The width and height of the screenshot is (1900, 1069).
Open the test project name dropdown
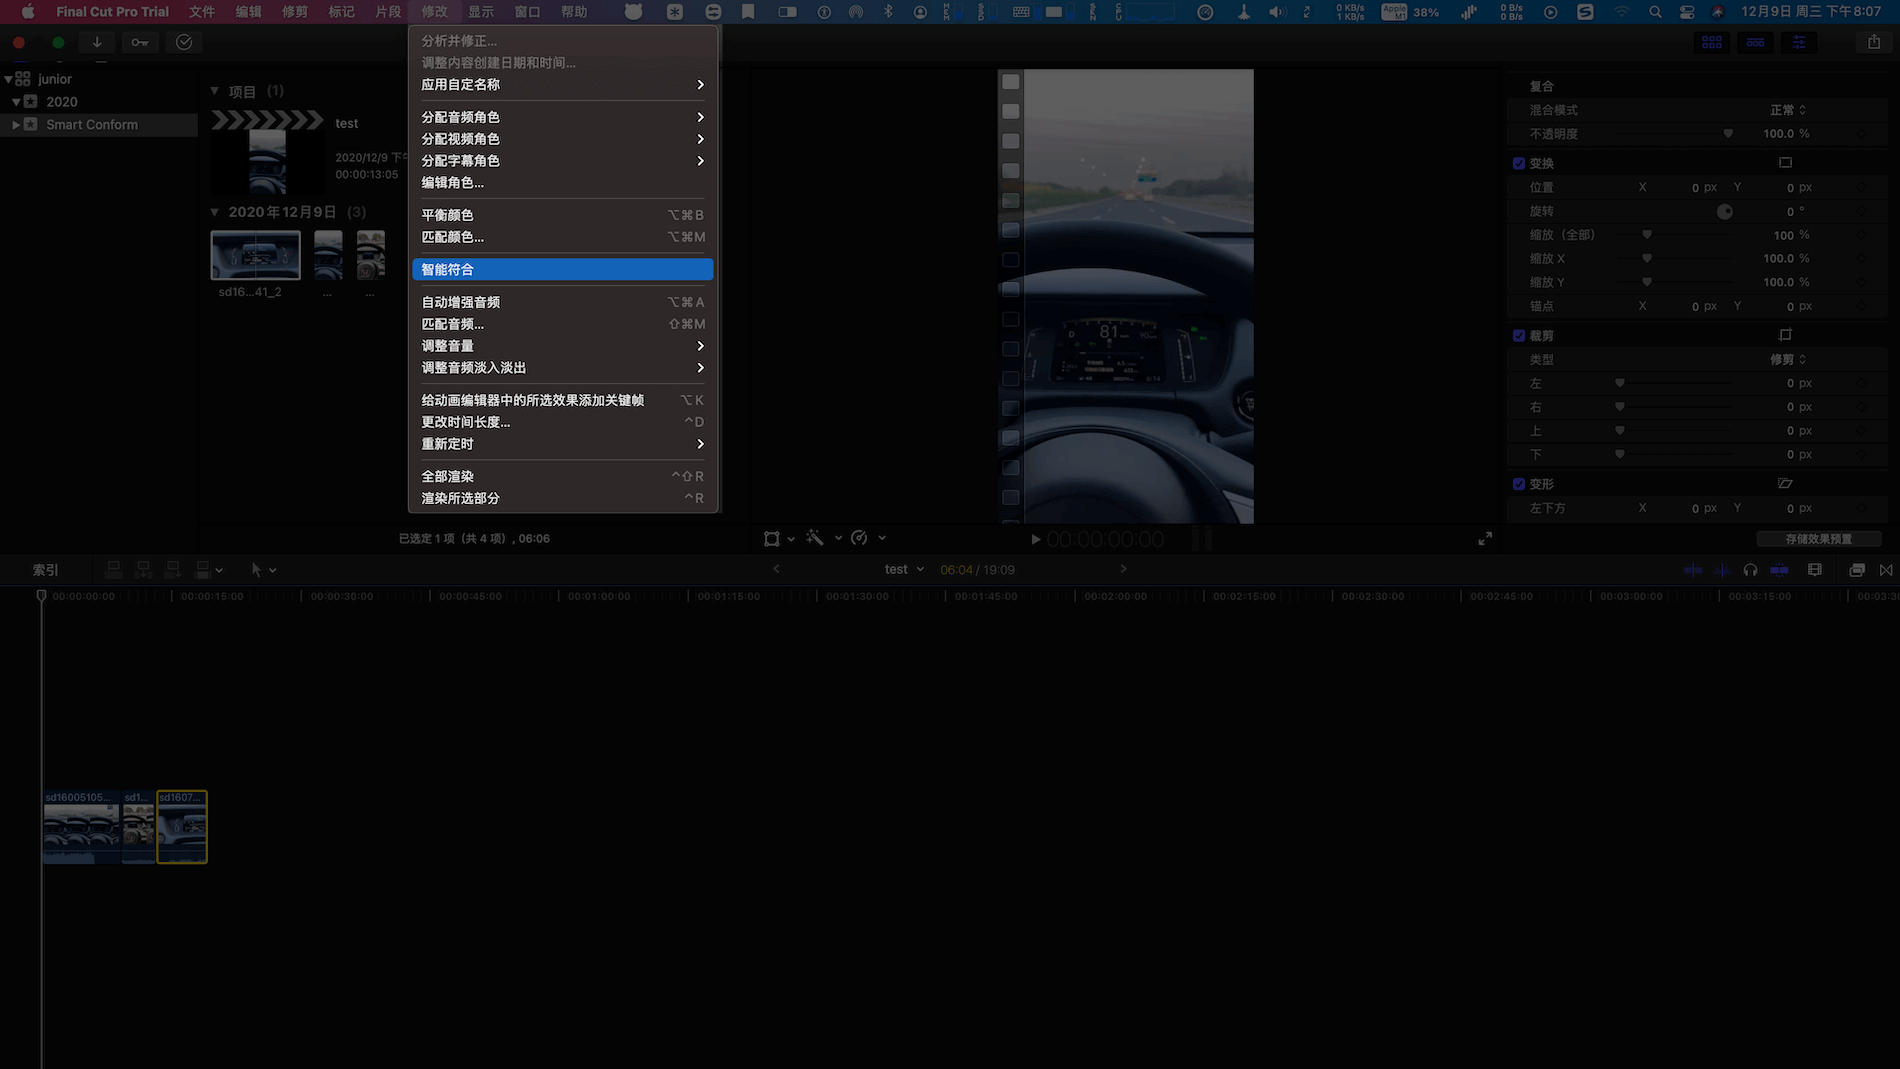[904, 570]
